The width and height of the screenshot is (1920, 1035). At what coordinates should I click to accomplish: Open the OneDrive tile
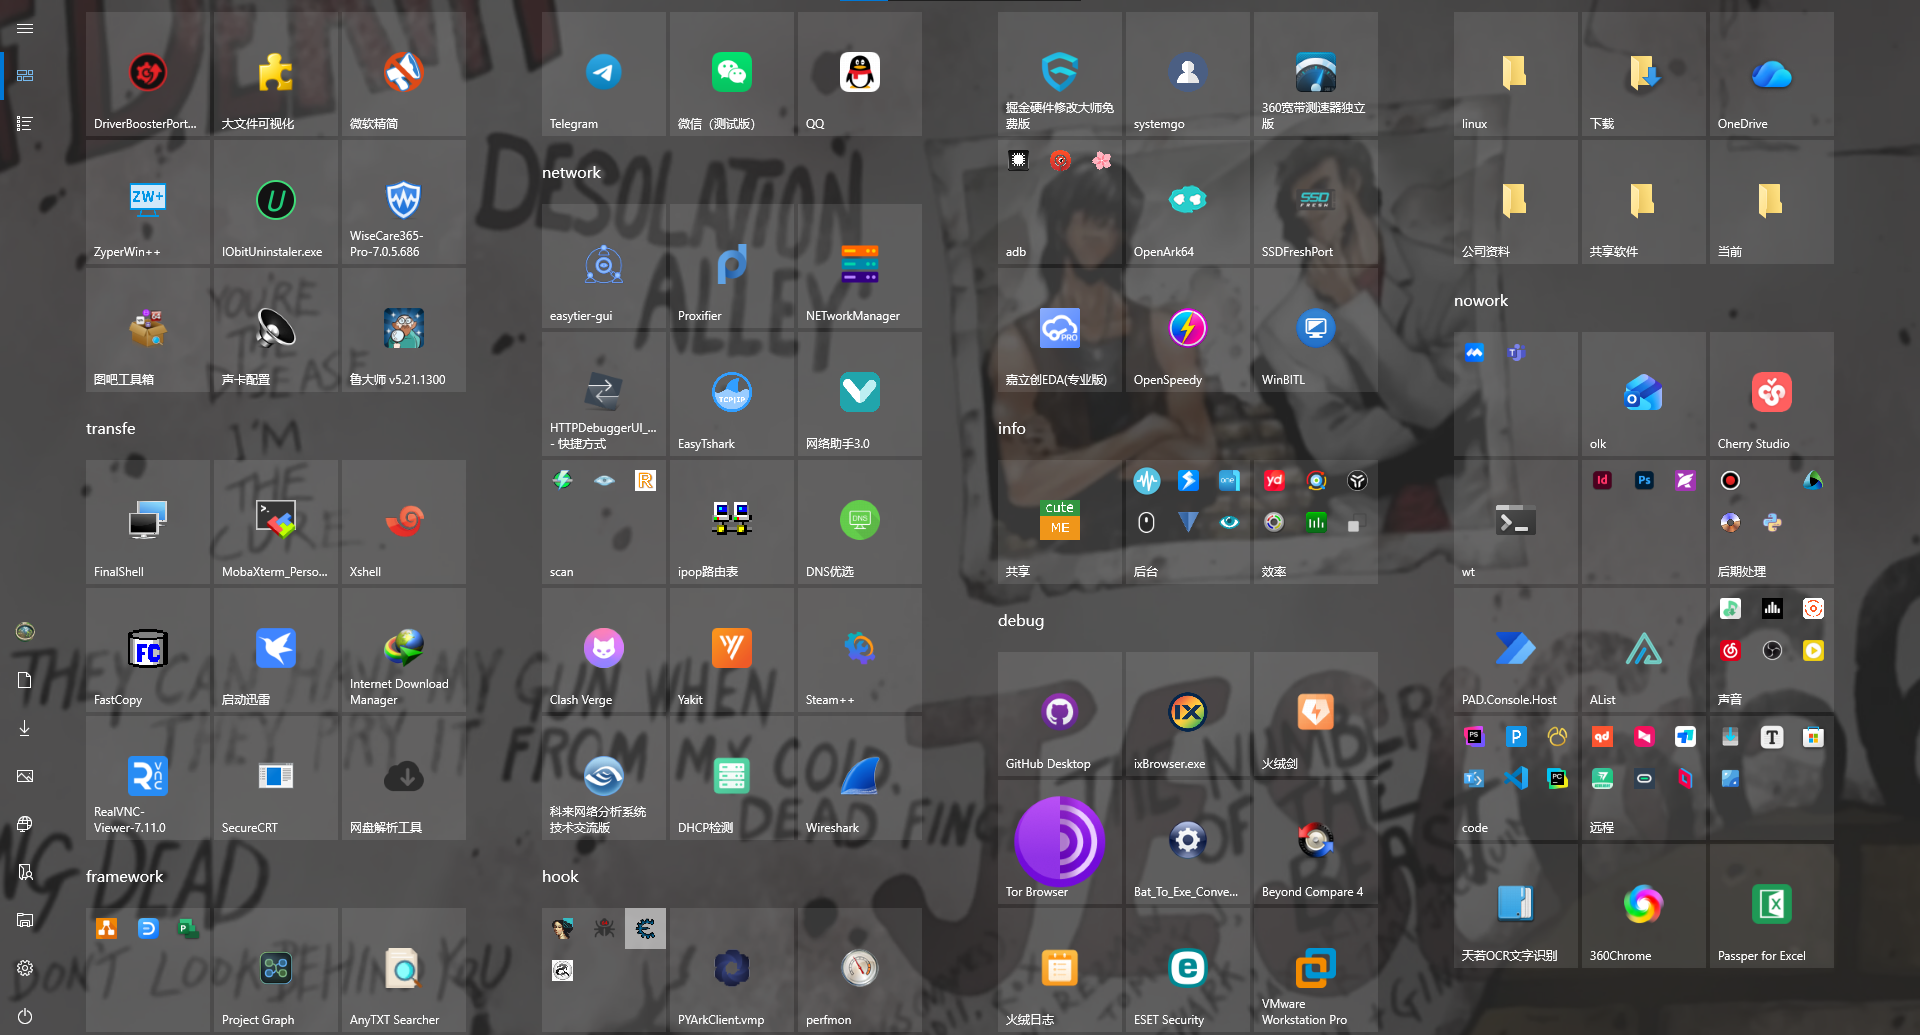click(1772, 74)
